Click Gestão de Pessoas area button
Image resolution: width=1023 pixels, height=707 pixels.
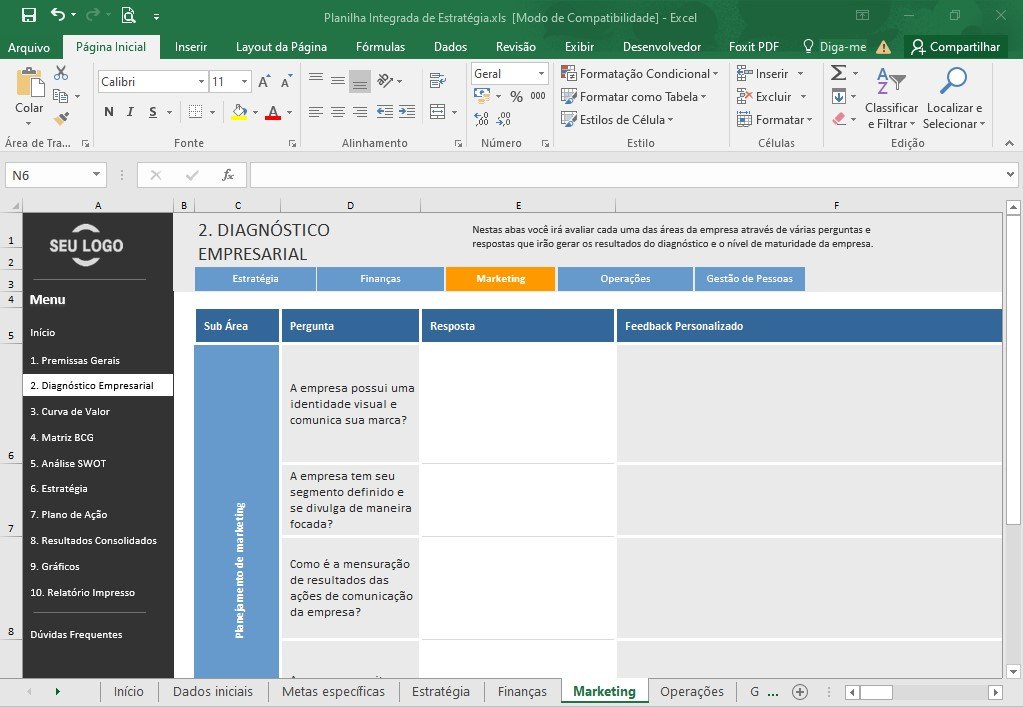(x=750, y=278)
